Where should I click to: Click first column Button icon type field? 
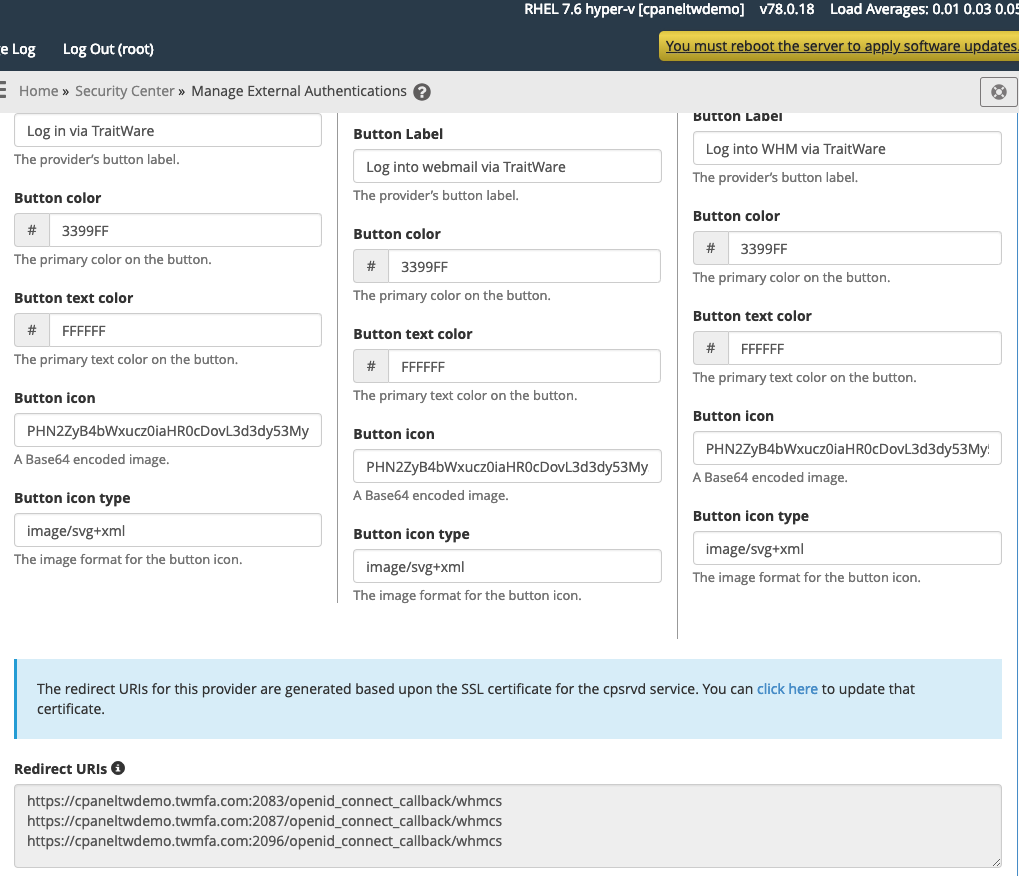click(x=168, y=530)
